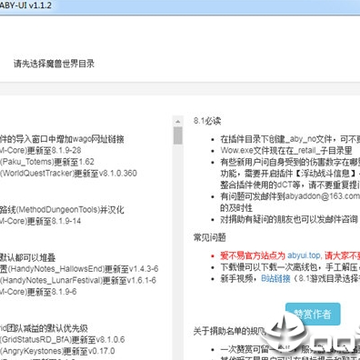The image size is (360, 360).
Task: Click the GridStatusRD_BfA v8.1.0.6 line
Action: 62,339
